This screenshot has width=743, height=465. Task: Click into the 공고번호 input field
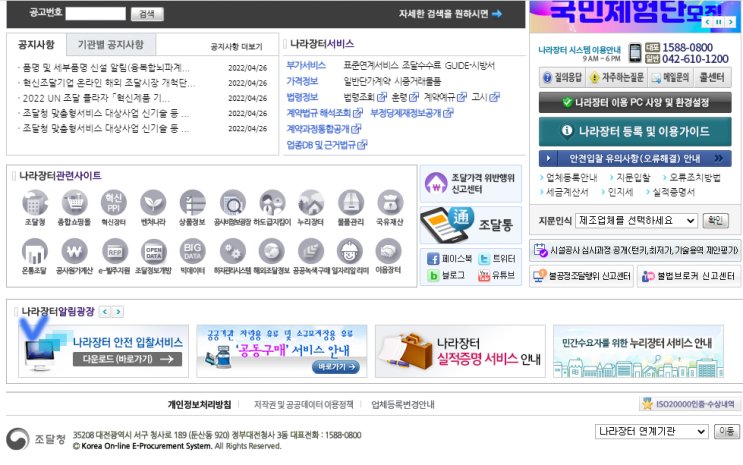click(96, 14)
